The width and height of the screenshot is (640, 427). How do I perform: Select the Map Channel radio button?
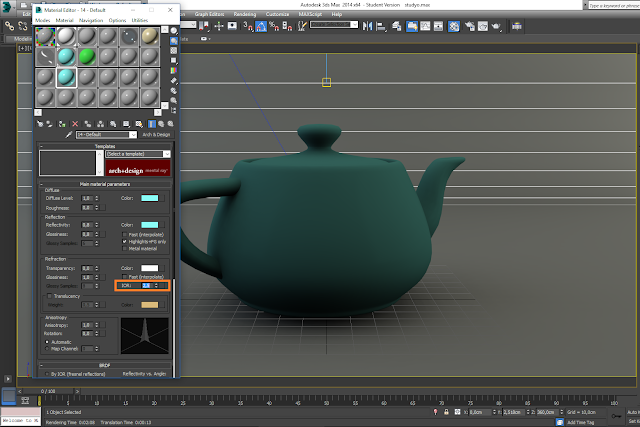(49, 347)
